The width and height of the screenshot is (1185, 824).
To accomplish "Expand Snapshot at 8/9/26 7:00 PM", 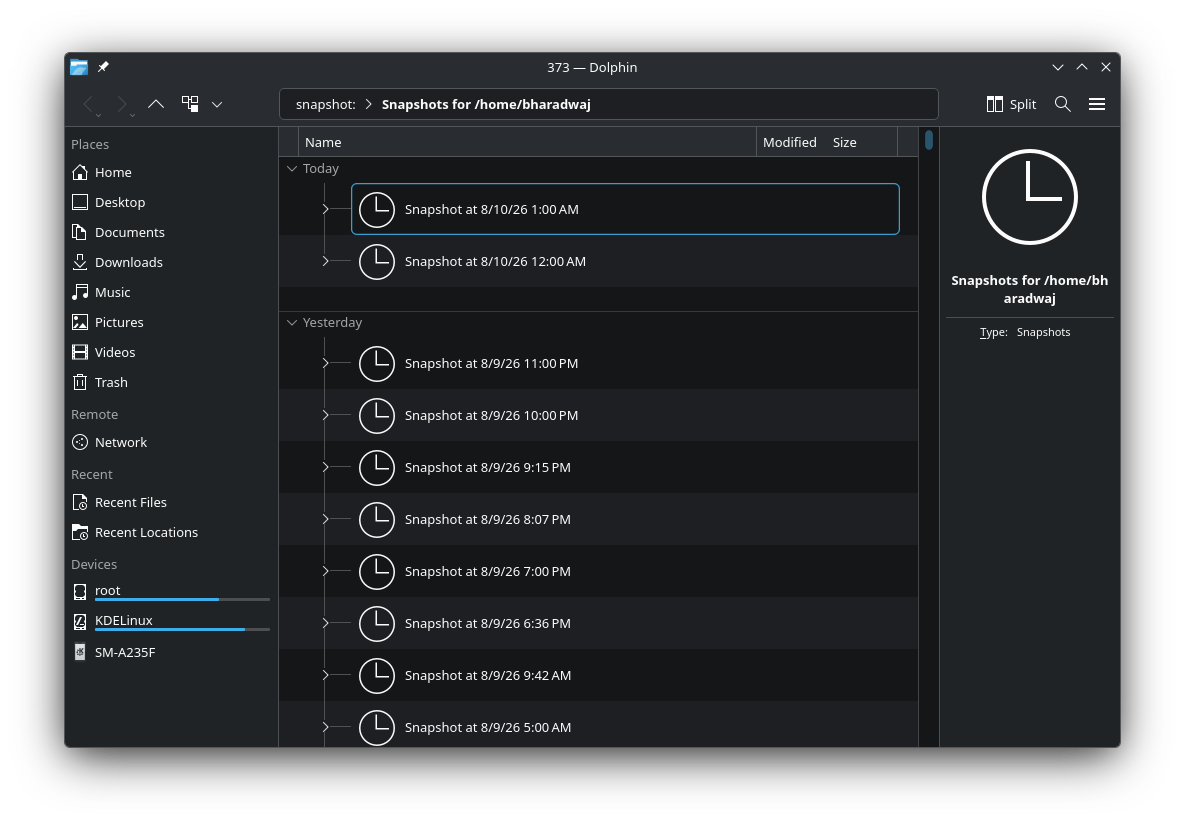I will tap(326, 572).
